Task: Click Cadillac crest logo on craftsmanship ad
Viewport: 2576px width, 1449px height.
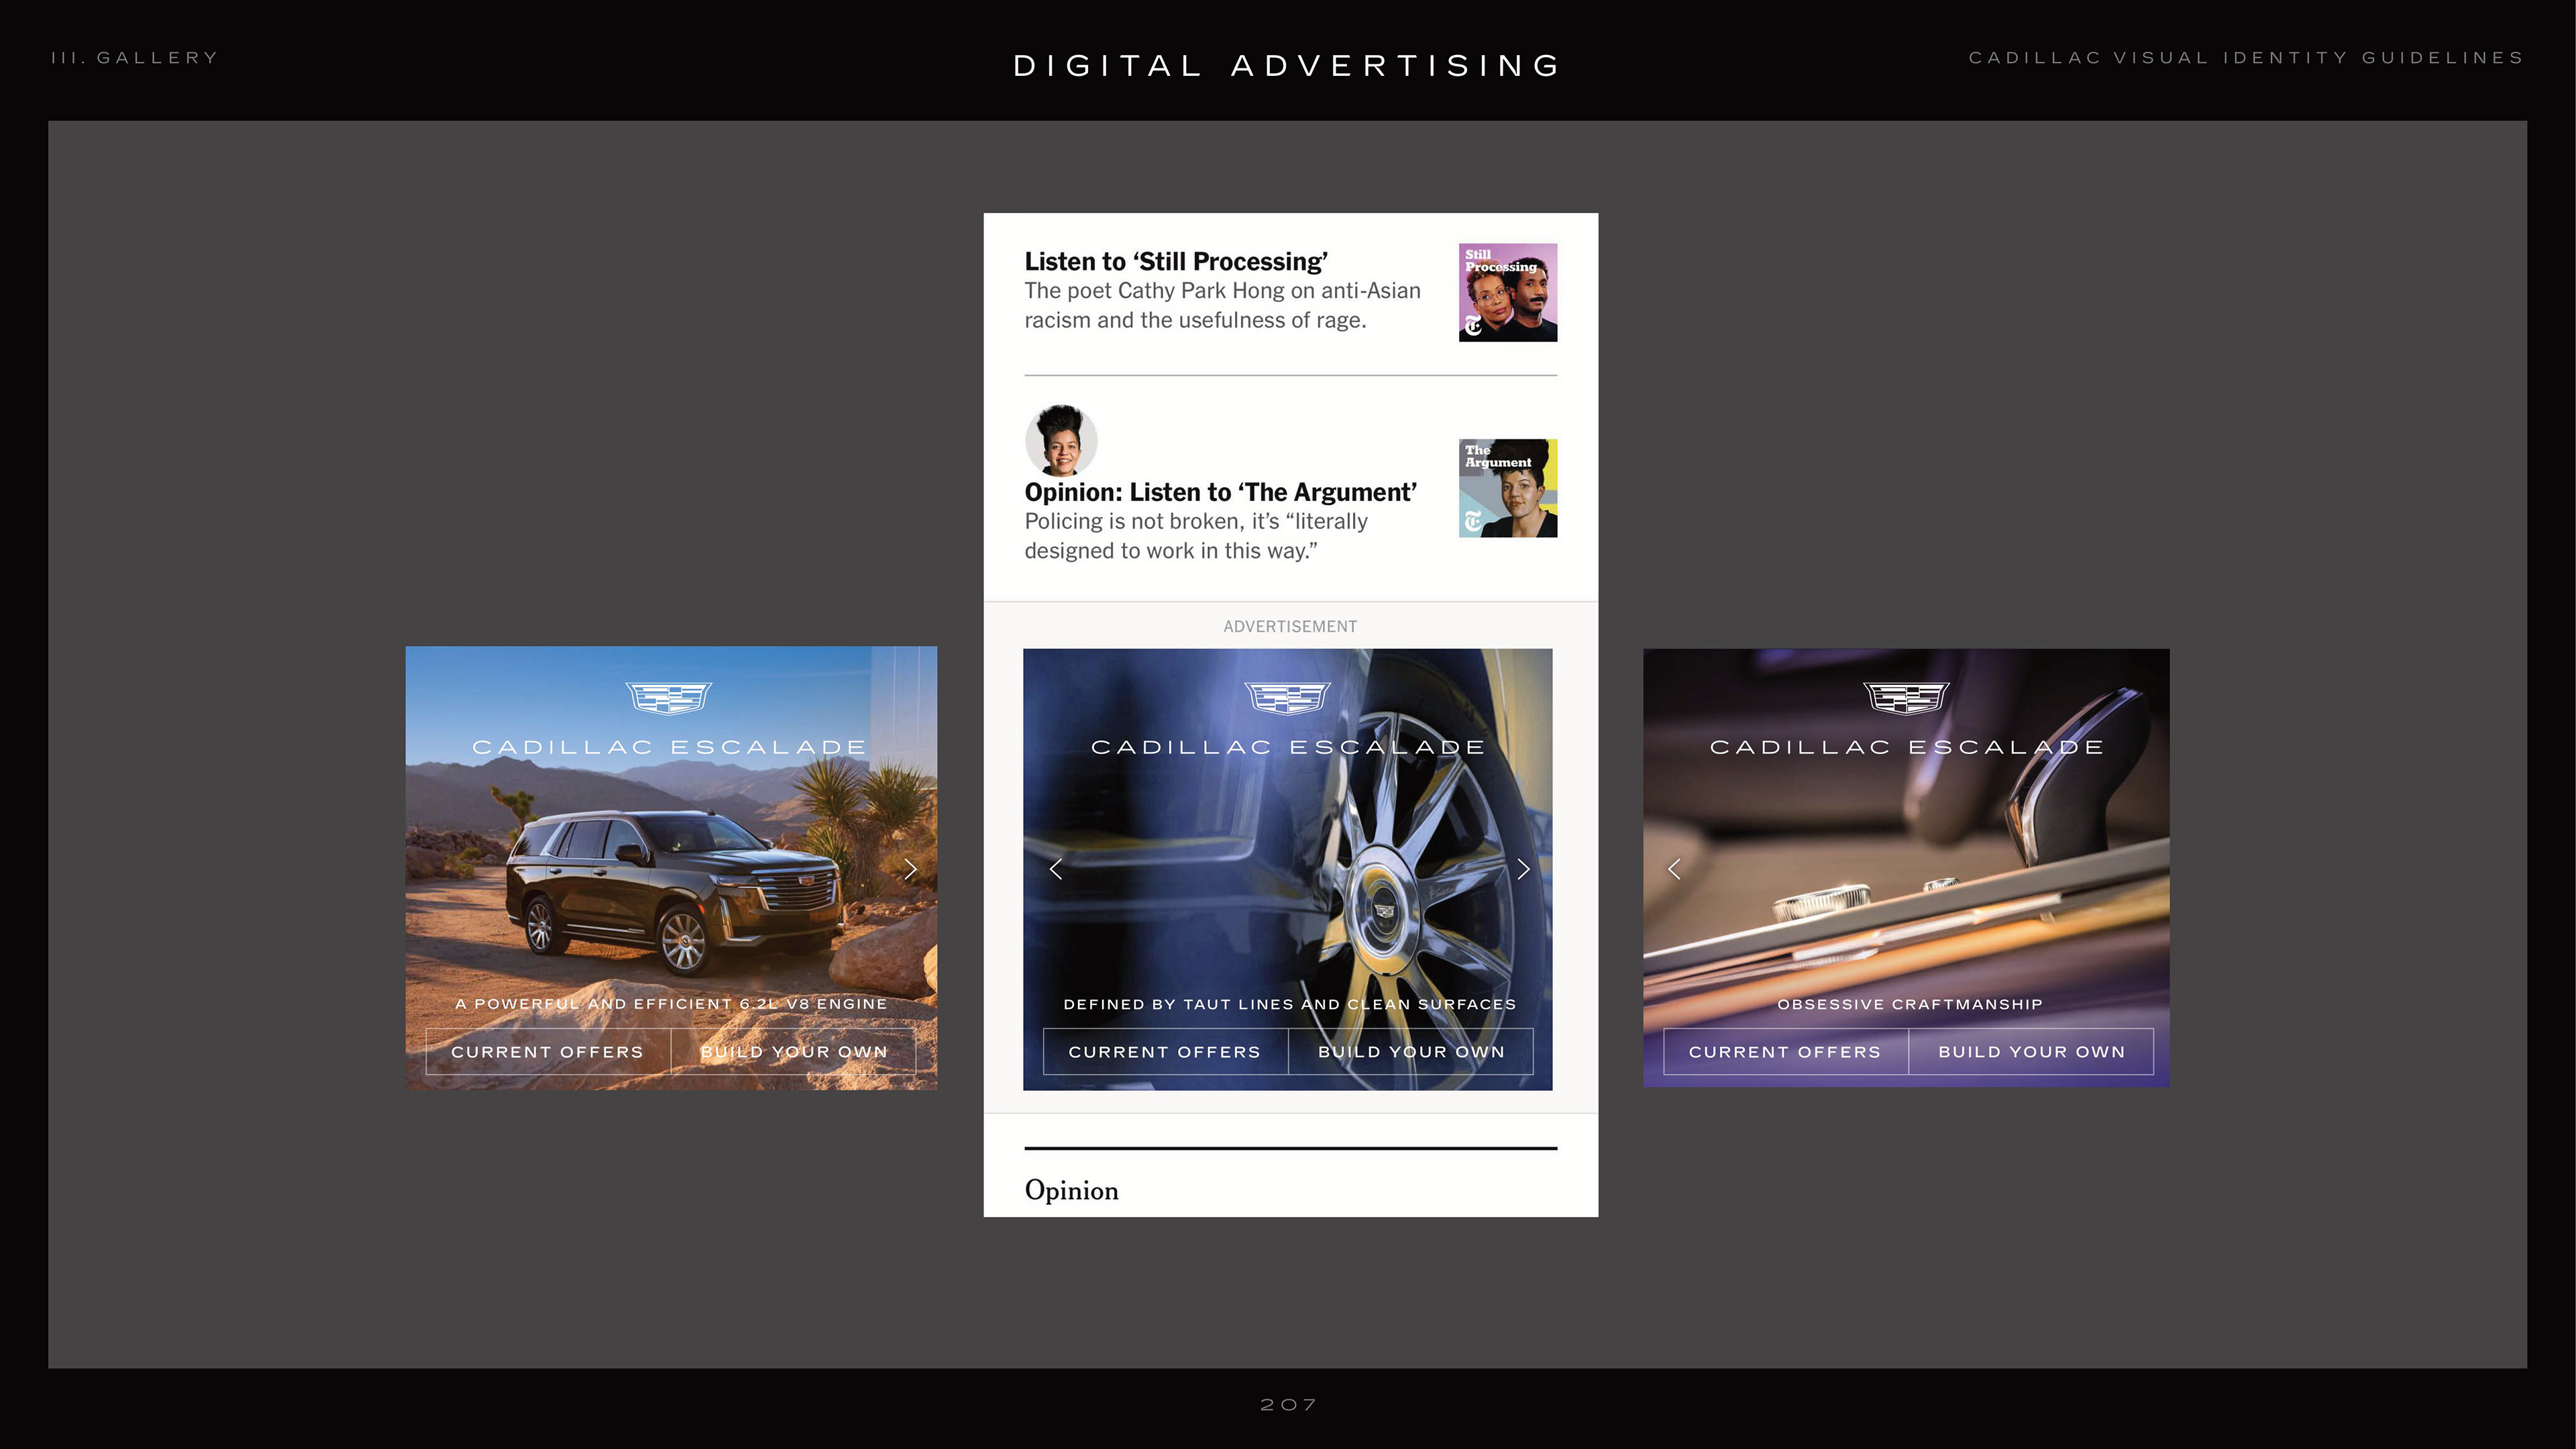Action: 1906,698
